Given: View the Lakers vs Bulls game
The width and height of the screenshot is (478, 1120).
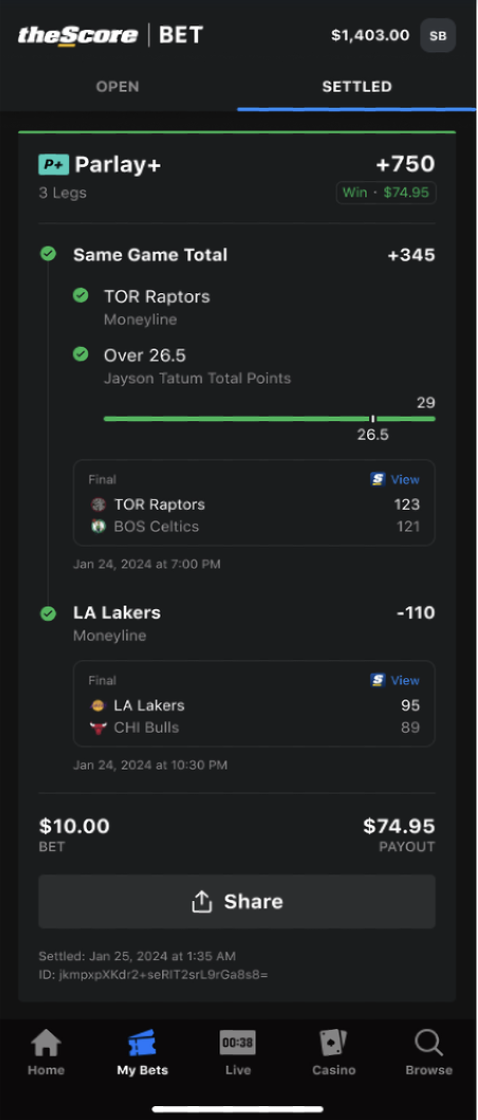Looking at the screenshot, I should tap(396, 680).
